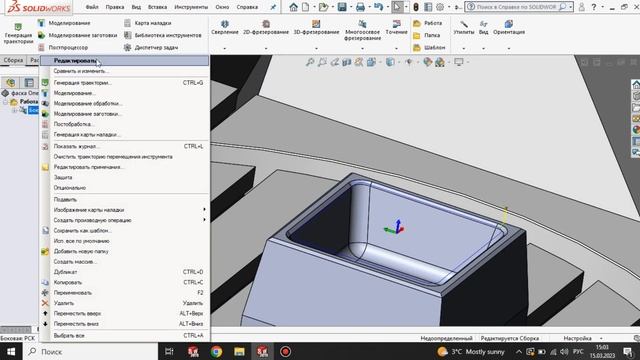This screenshot has width=640, height=360.
Task: Expand the Многоосевое фрезерование dropdown arrow
Action: click(362, 49)
